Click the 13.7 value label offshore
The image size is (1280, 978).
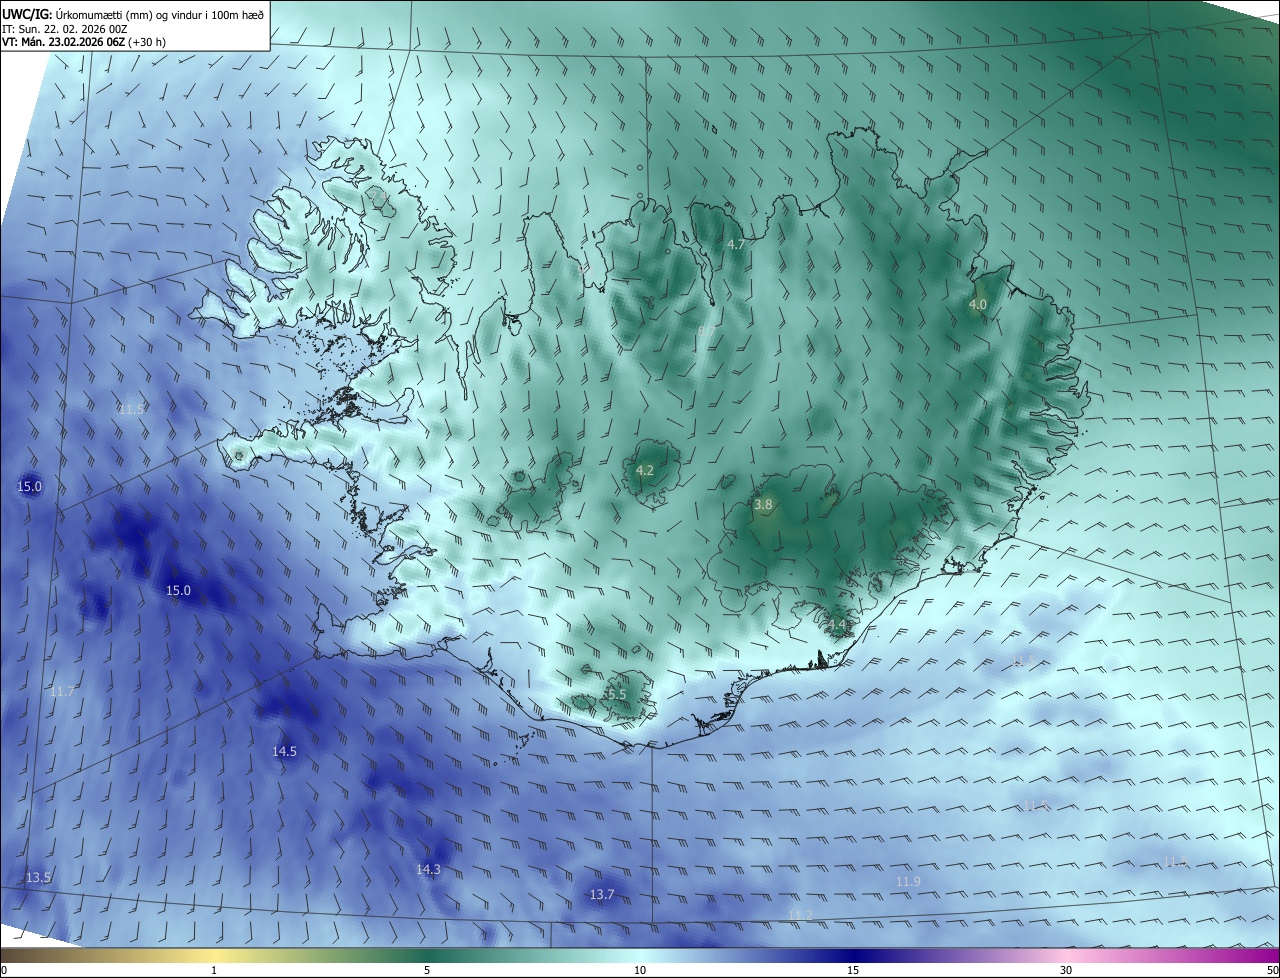click(x=601, y=894)
